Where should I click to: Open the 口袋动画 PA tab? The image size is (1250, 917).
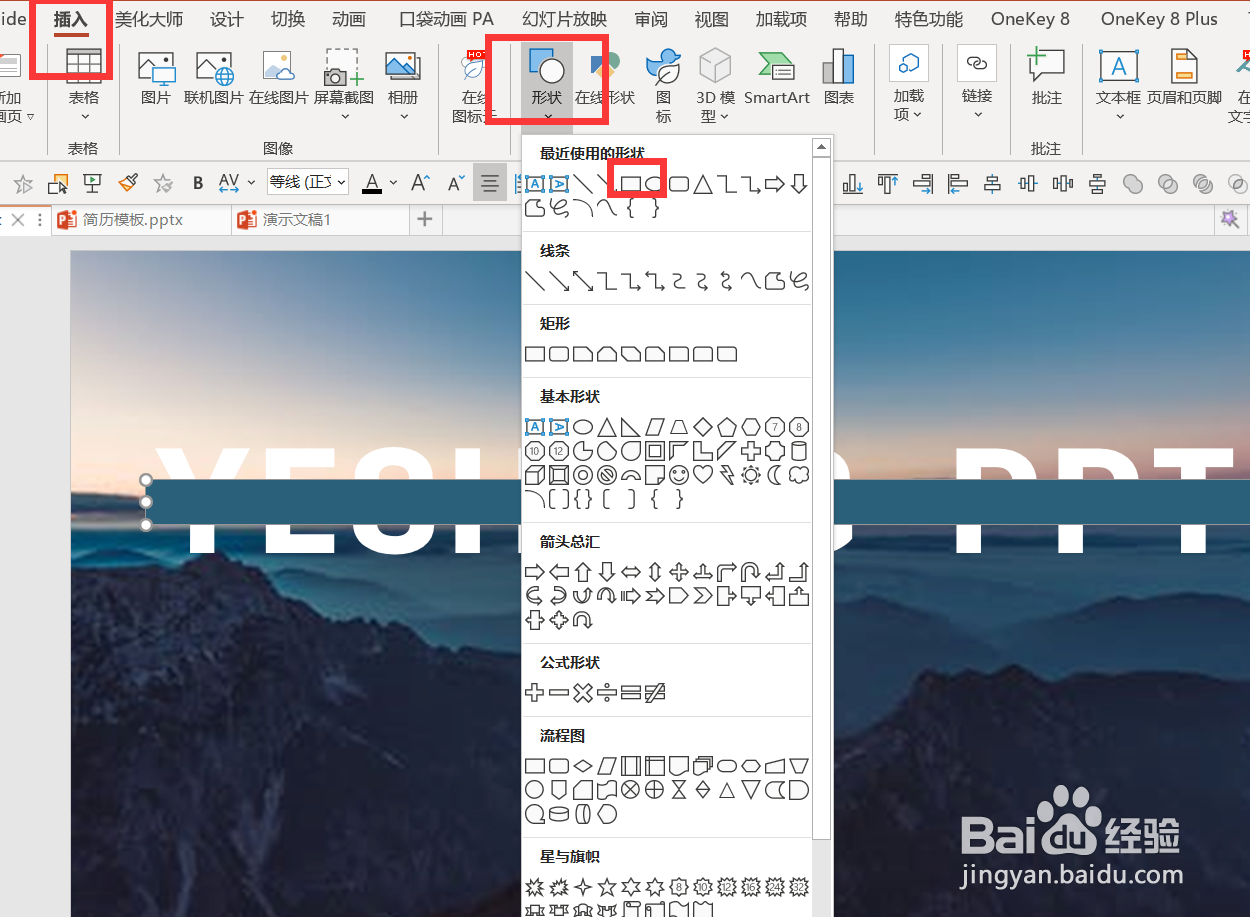(446, 19)
